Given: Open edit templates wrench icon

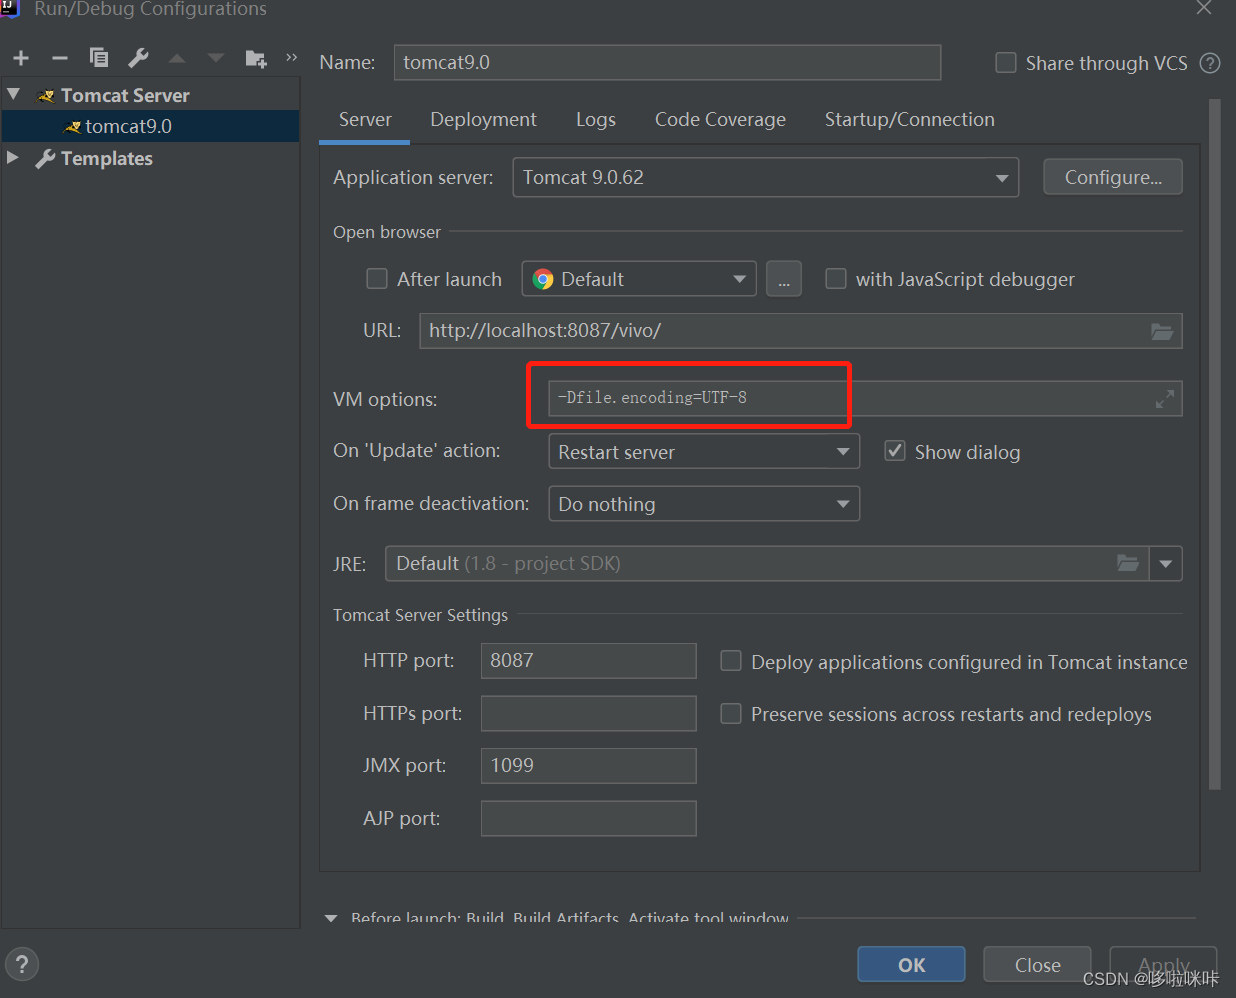Looking at the screenshot, I should tap(138, 58).
